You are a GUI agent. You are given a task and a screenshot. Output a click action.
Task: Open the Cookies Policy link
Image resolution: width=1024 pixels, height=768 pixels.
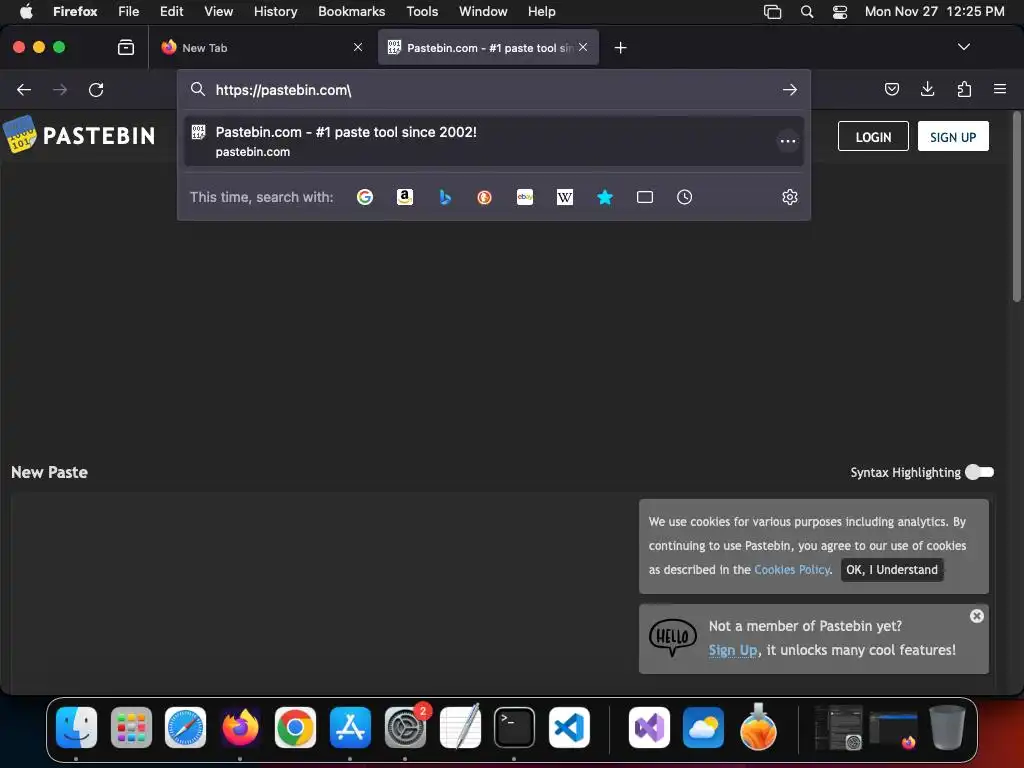792,569
